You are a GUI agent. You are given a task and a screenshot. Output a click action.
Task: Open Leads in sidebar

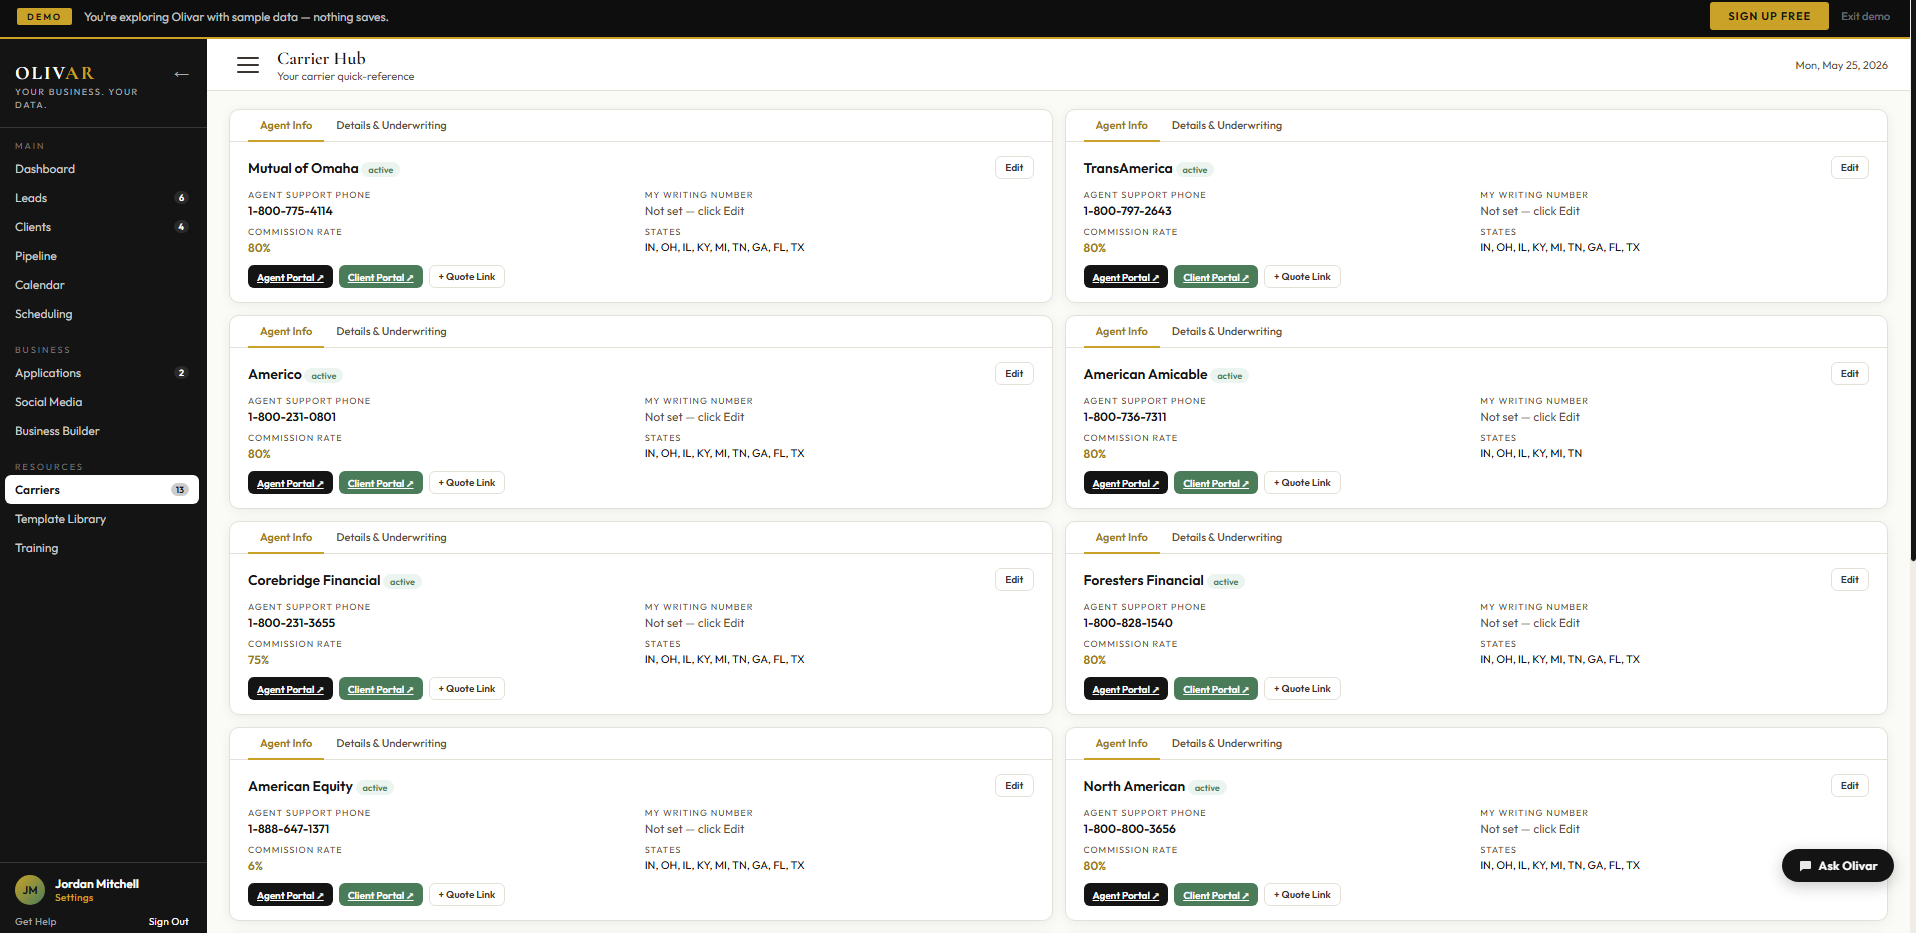pyautogui.click(x=100, y=198)
